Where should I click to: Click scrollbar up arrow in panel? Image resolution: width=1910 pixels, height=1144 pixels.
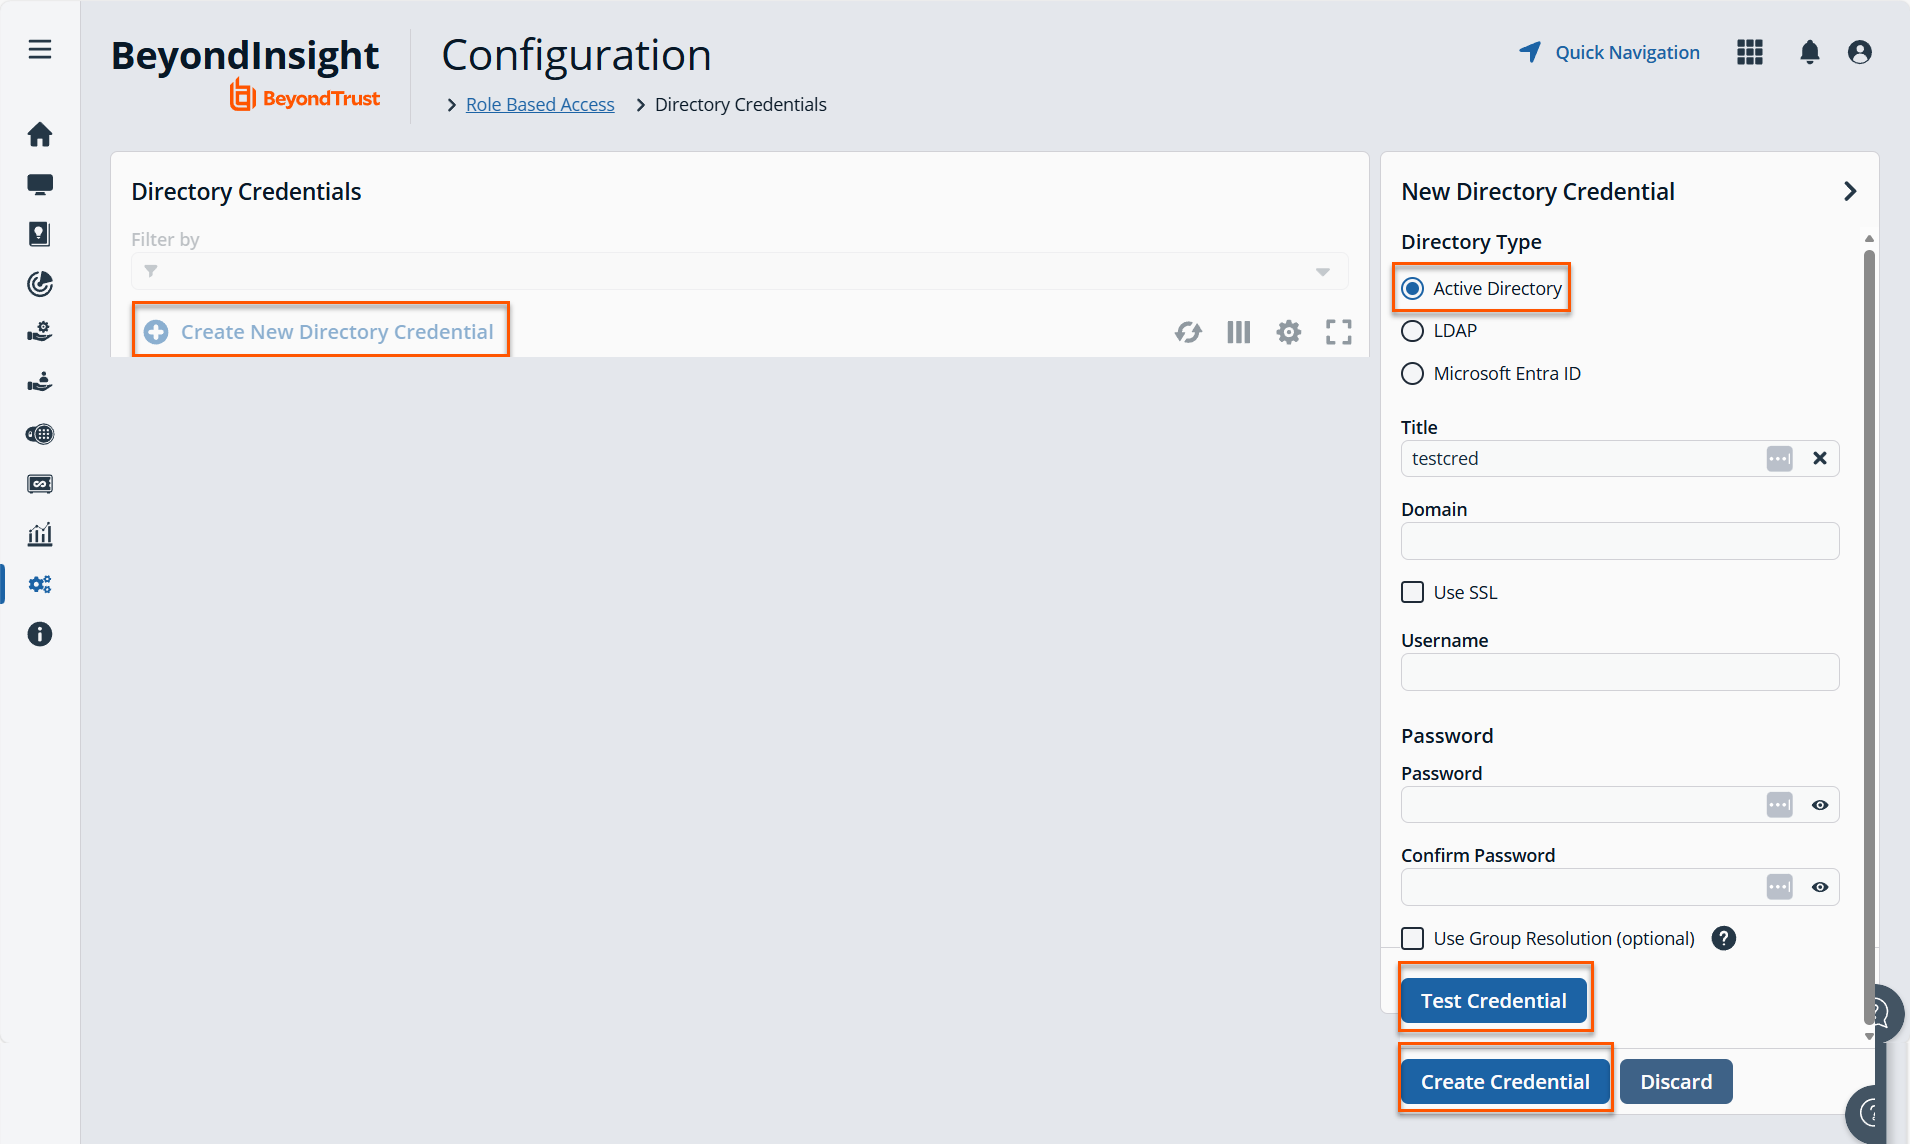[x=1869, y=239]
